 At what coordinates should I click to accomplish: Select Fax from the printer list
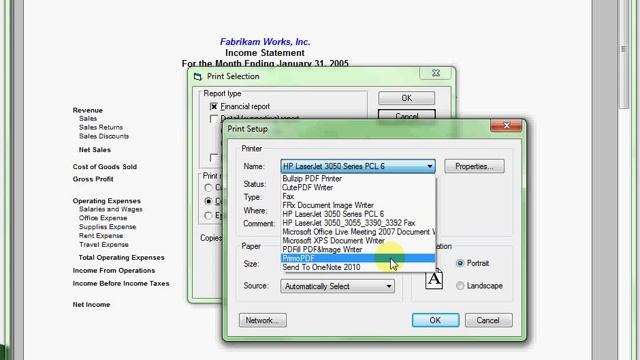[358, 197]
